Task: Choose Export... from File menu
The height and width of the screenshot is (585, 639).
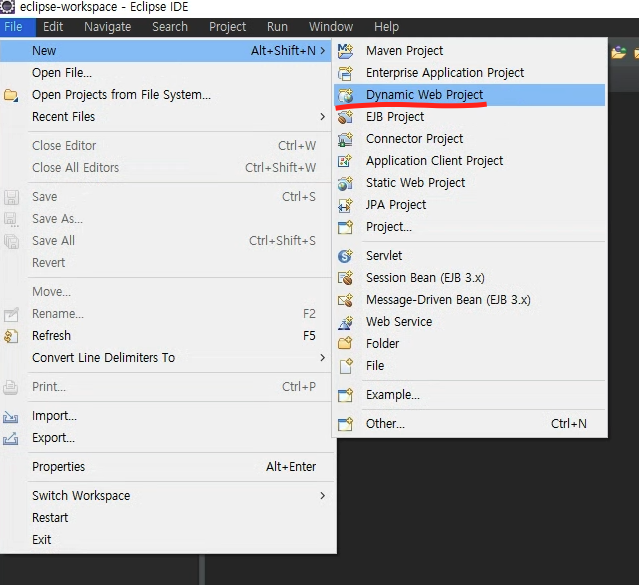Action: pos(165,438)
